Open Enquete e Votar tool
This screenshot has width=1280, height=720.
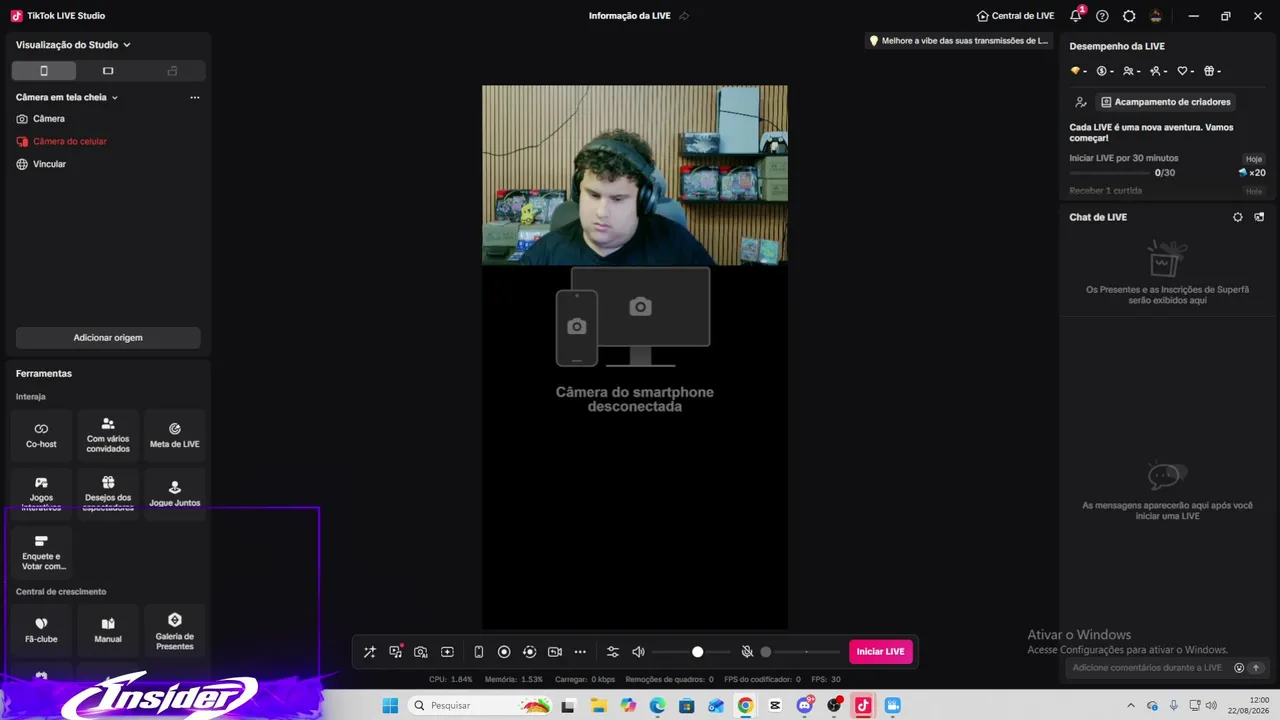41,553
